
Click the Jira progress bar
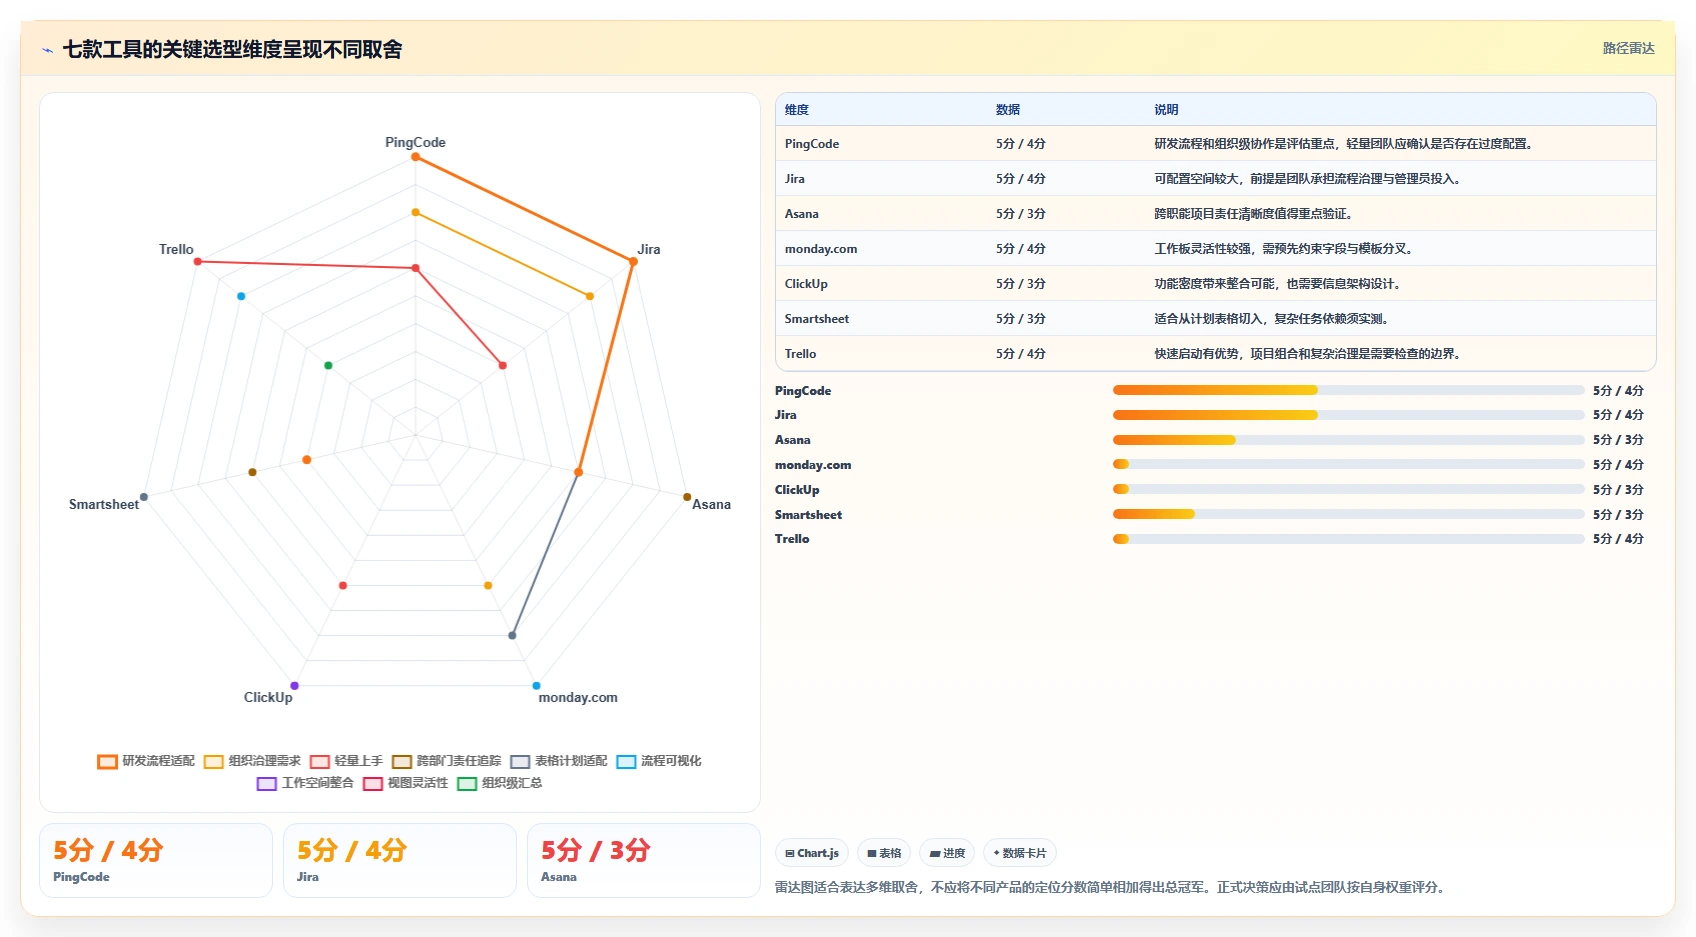pyautogui.click(x=1348, y=415)
